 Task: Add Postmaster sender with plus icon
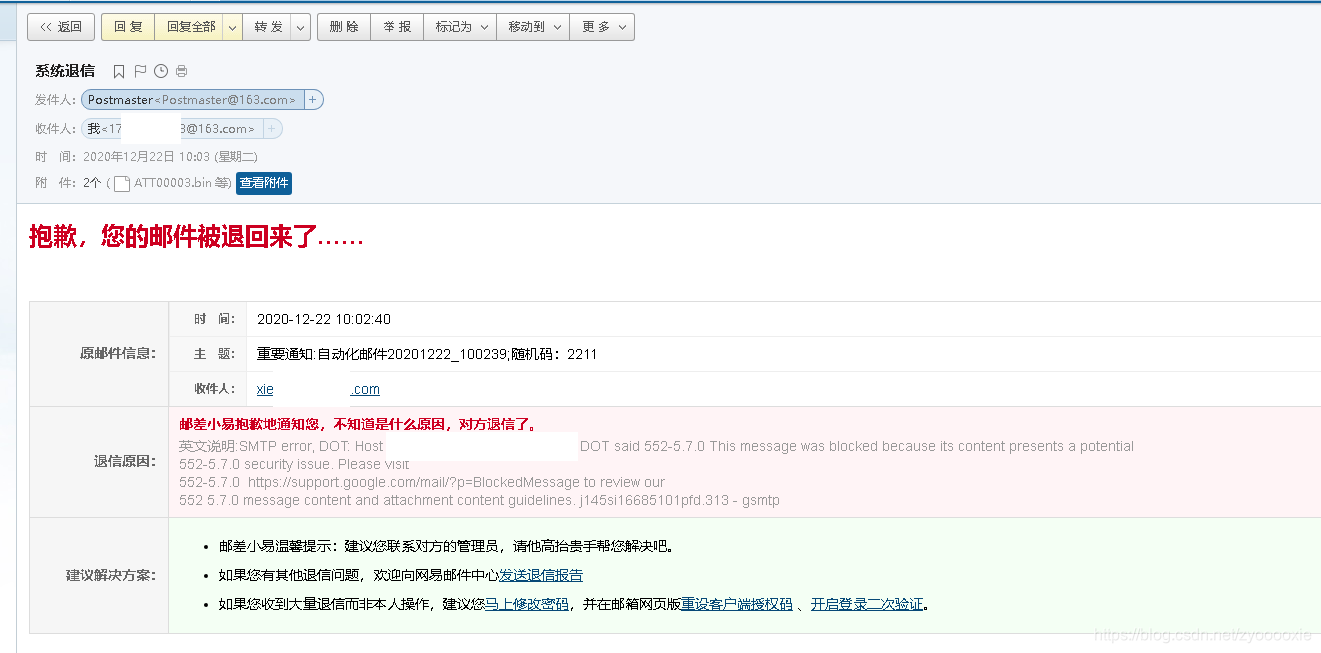click(313, 100)
